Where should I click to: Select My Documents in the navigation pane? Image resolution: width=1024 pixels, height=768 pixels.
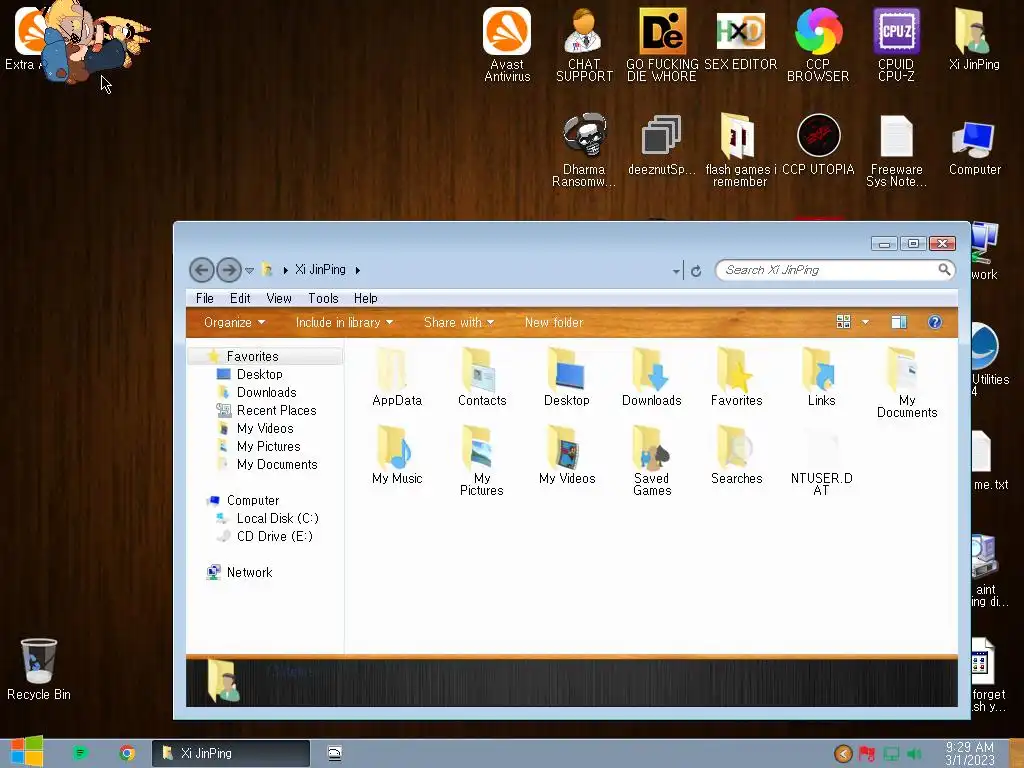[277, 464]
